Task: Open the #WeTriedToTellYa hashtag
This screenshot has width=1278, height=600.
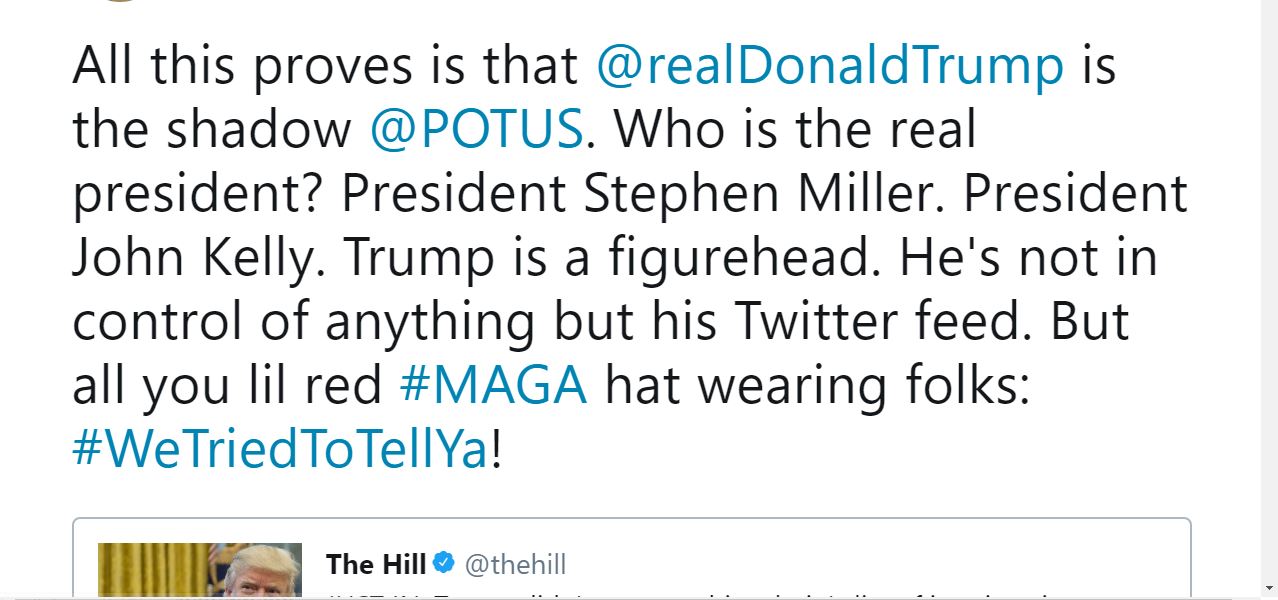Action: coord(281,450)
